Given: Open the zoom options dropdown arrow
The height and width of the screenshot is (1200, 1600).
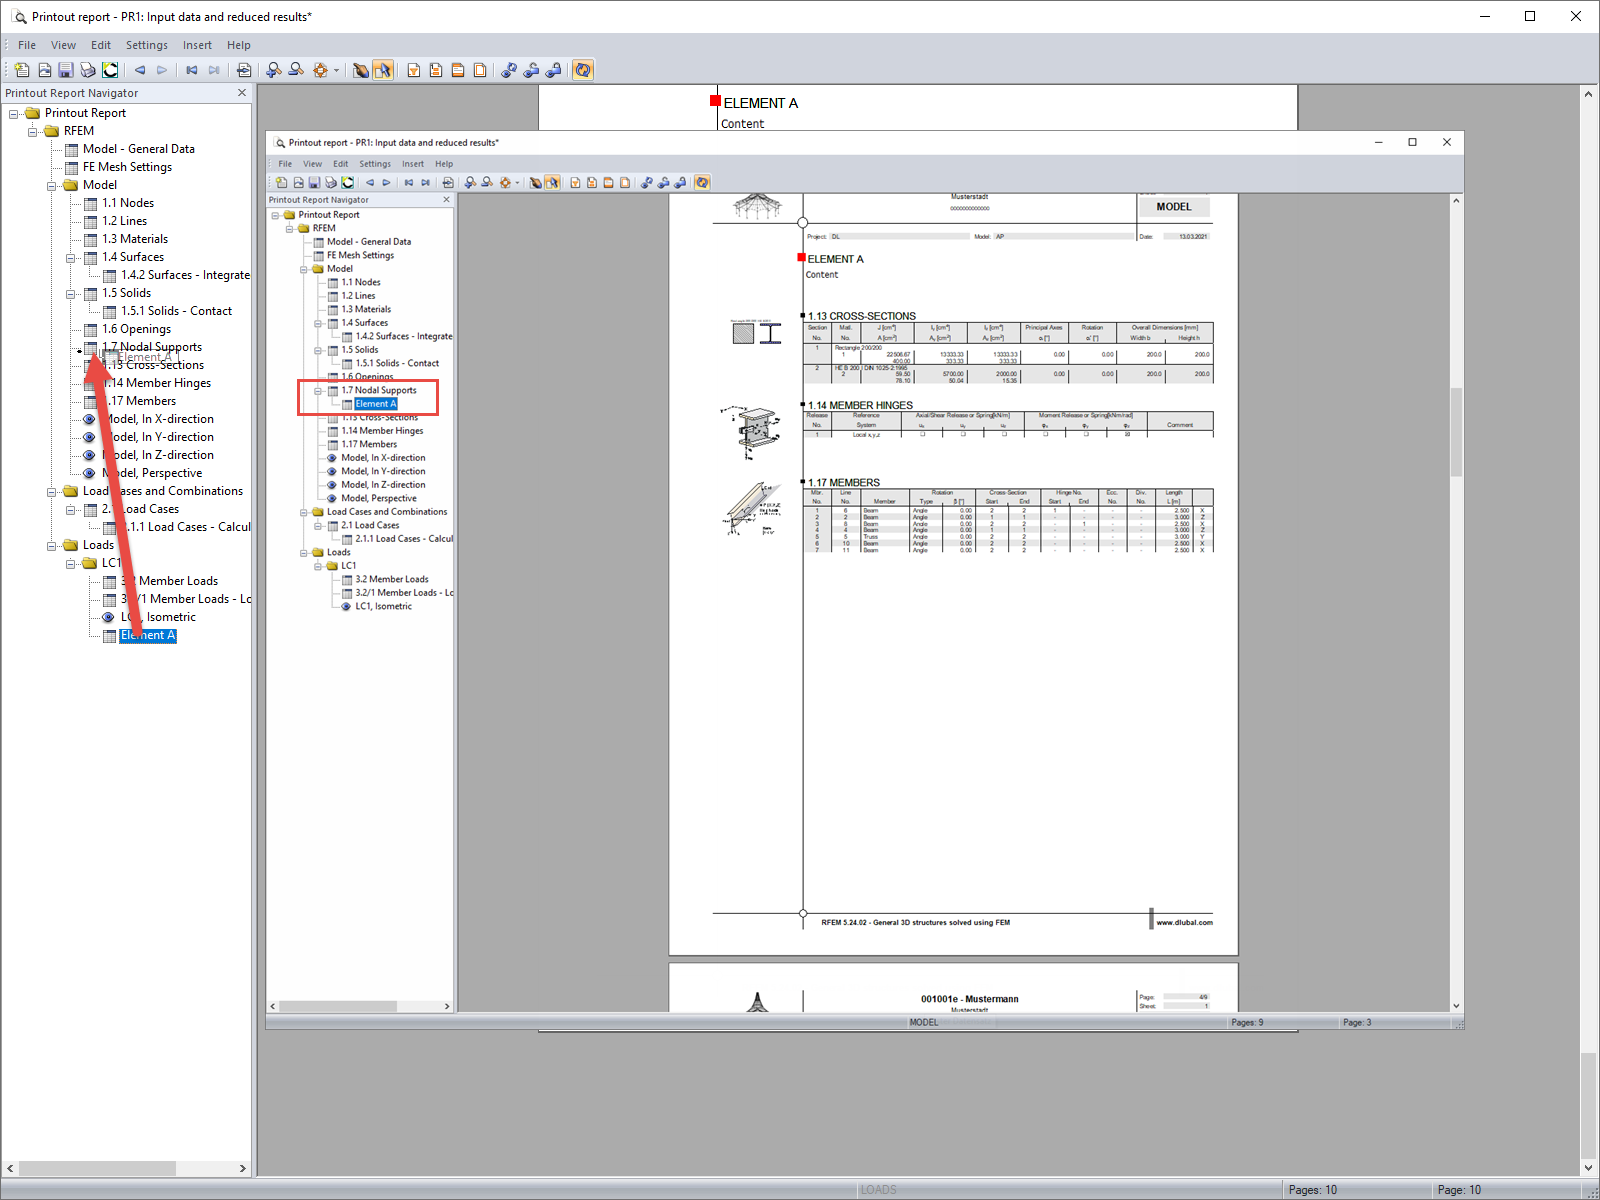Looking at the screenshot, I should (x=337, y=70).
